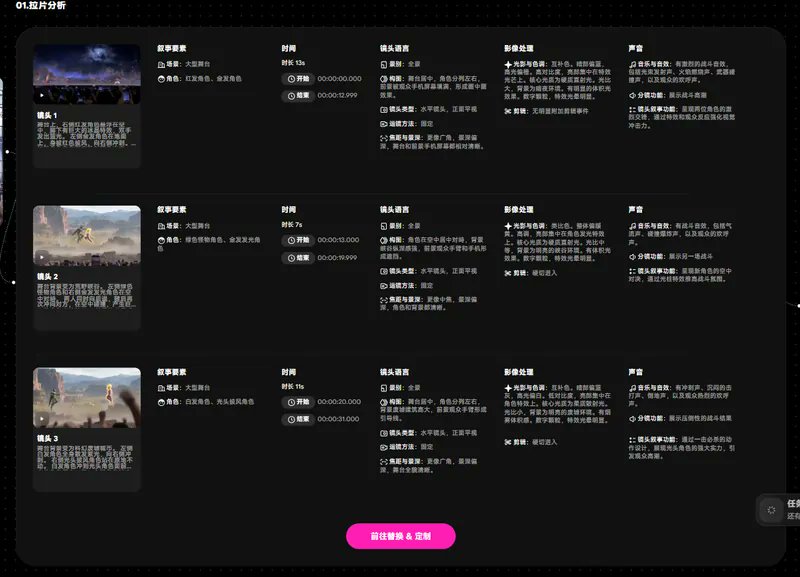The image size is (800, 577).
Task: Click the scissors 剪辑 icon in shot 1
Action: pos(508,111)
